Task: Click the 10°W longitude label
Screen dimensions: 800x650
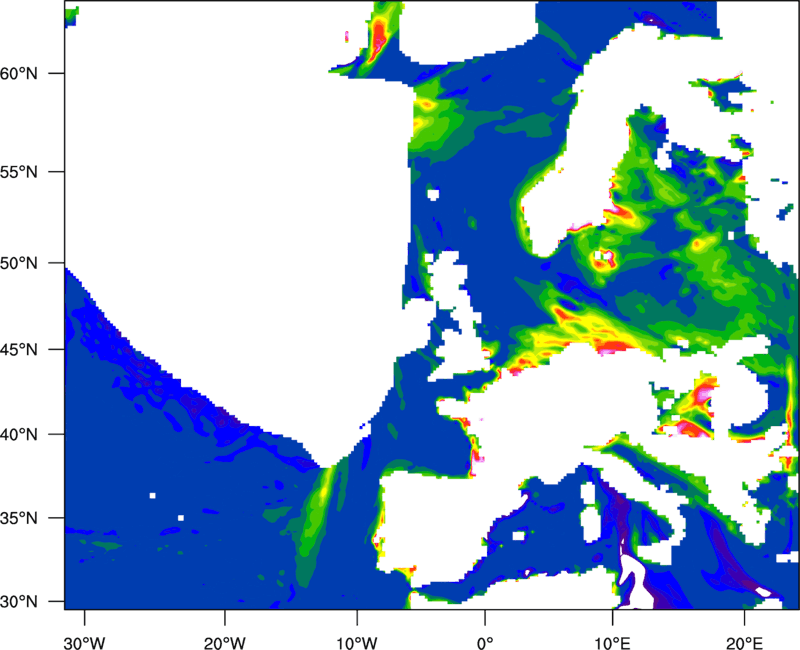Action: [356, 643]
